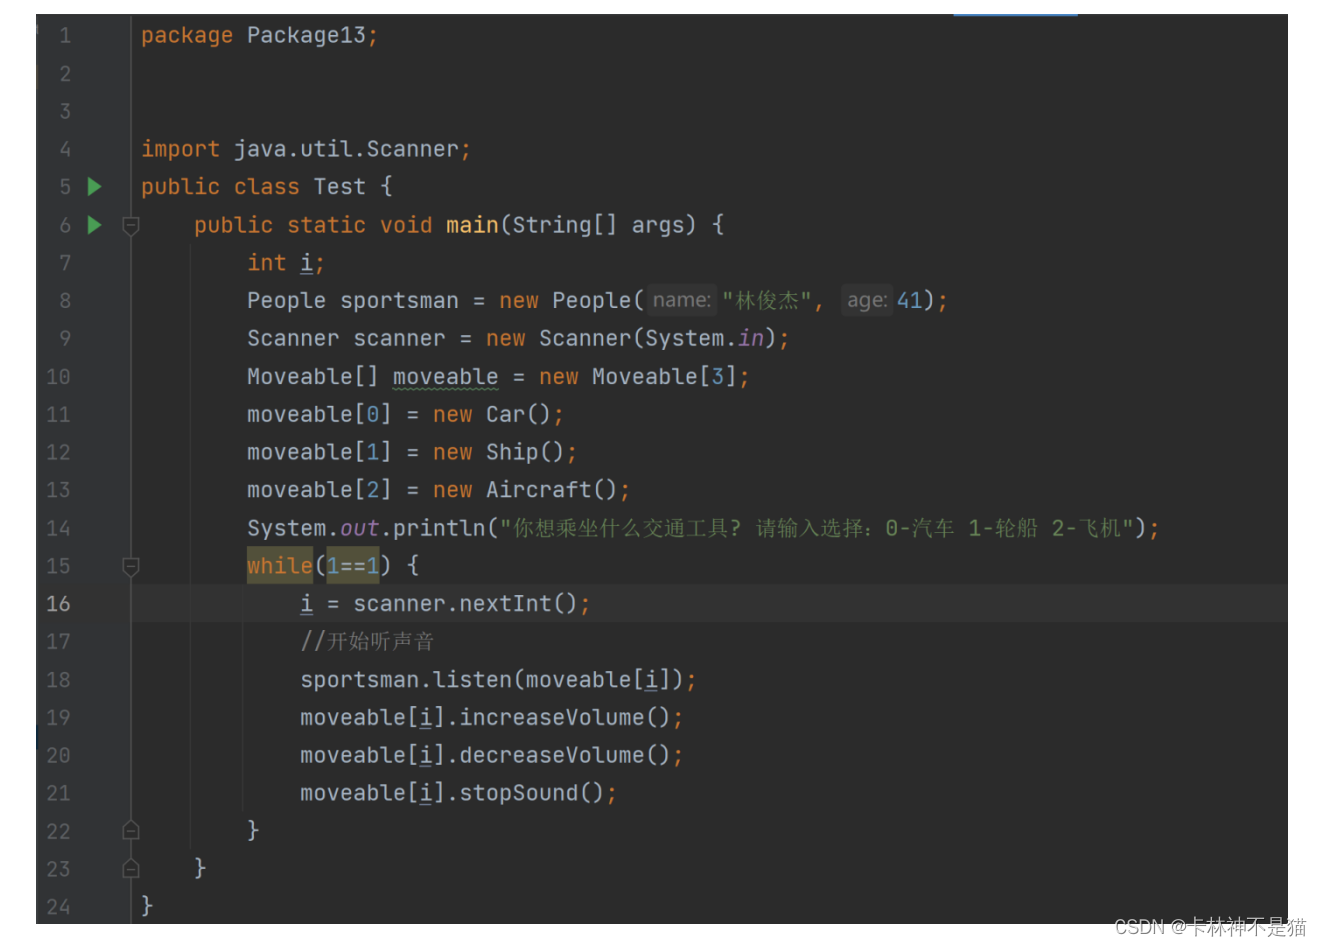This screenshot has width=1322, height=947.
Task: Click the fold end marker on line 22
Action: click(x=131, y=831)
